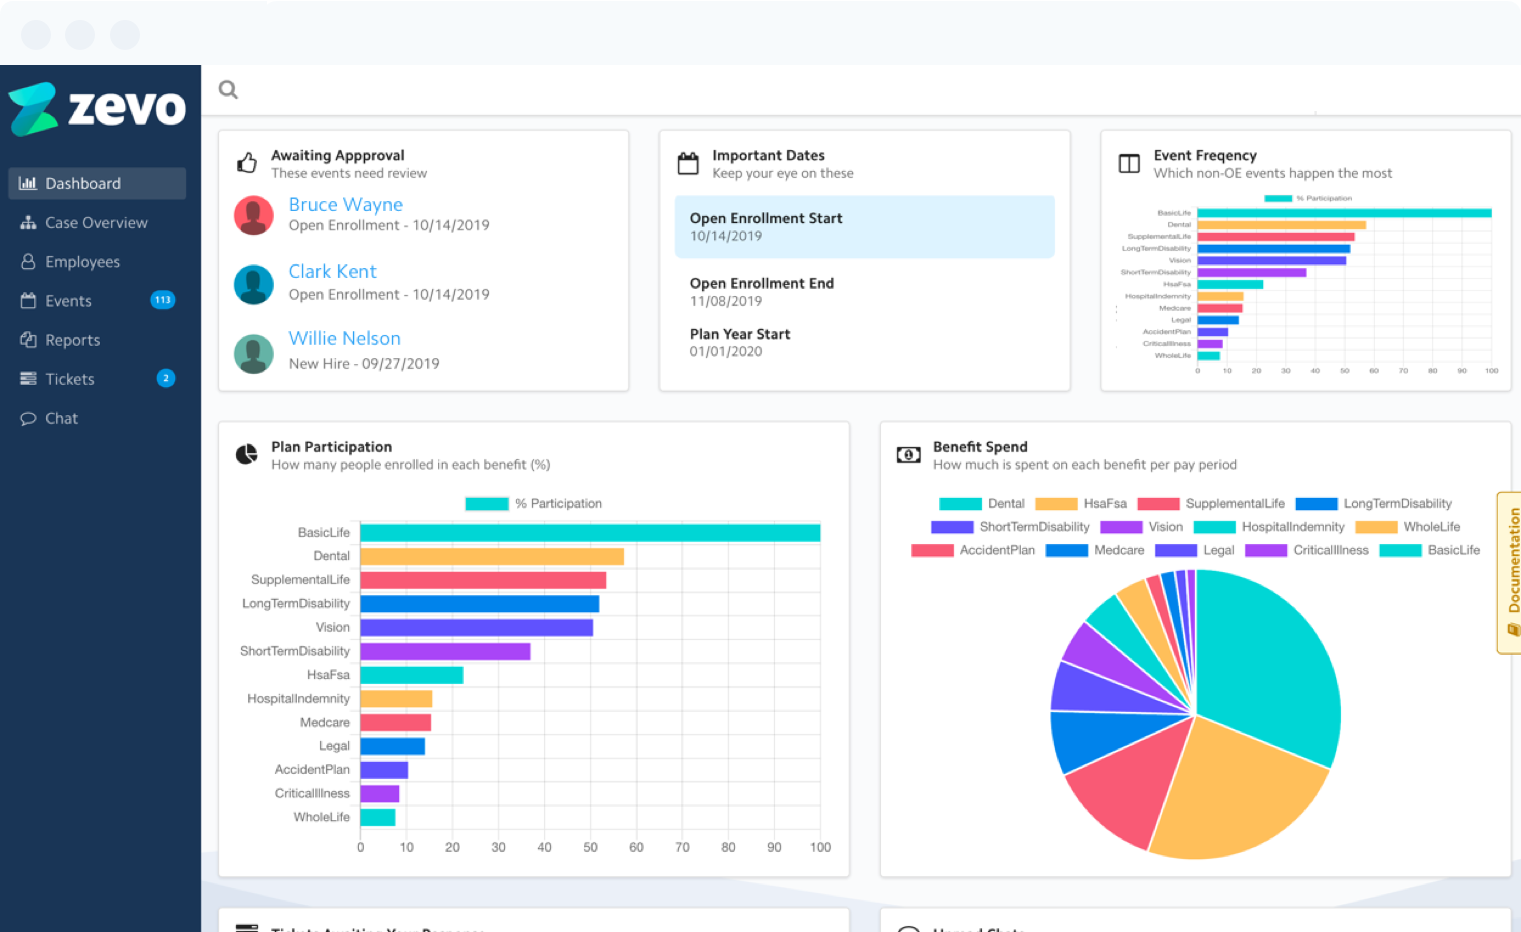Click the Dental bar in Plan Participation

pos(492,556)
